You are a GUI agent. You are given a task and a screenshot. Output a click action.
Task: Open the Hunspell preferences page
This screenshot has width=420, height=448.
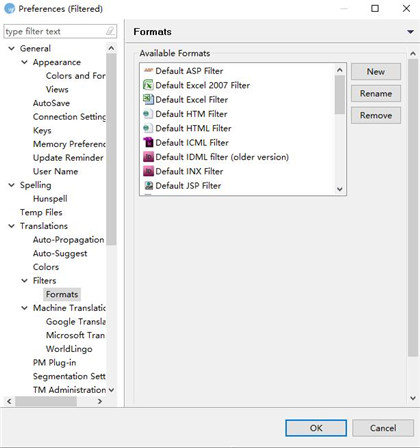coord(50,199)
